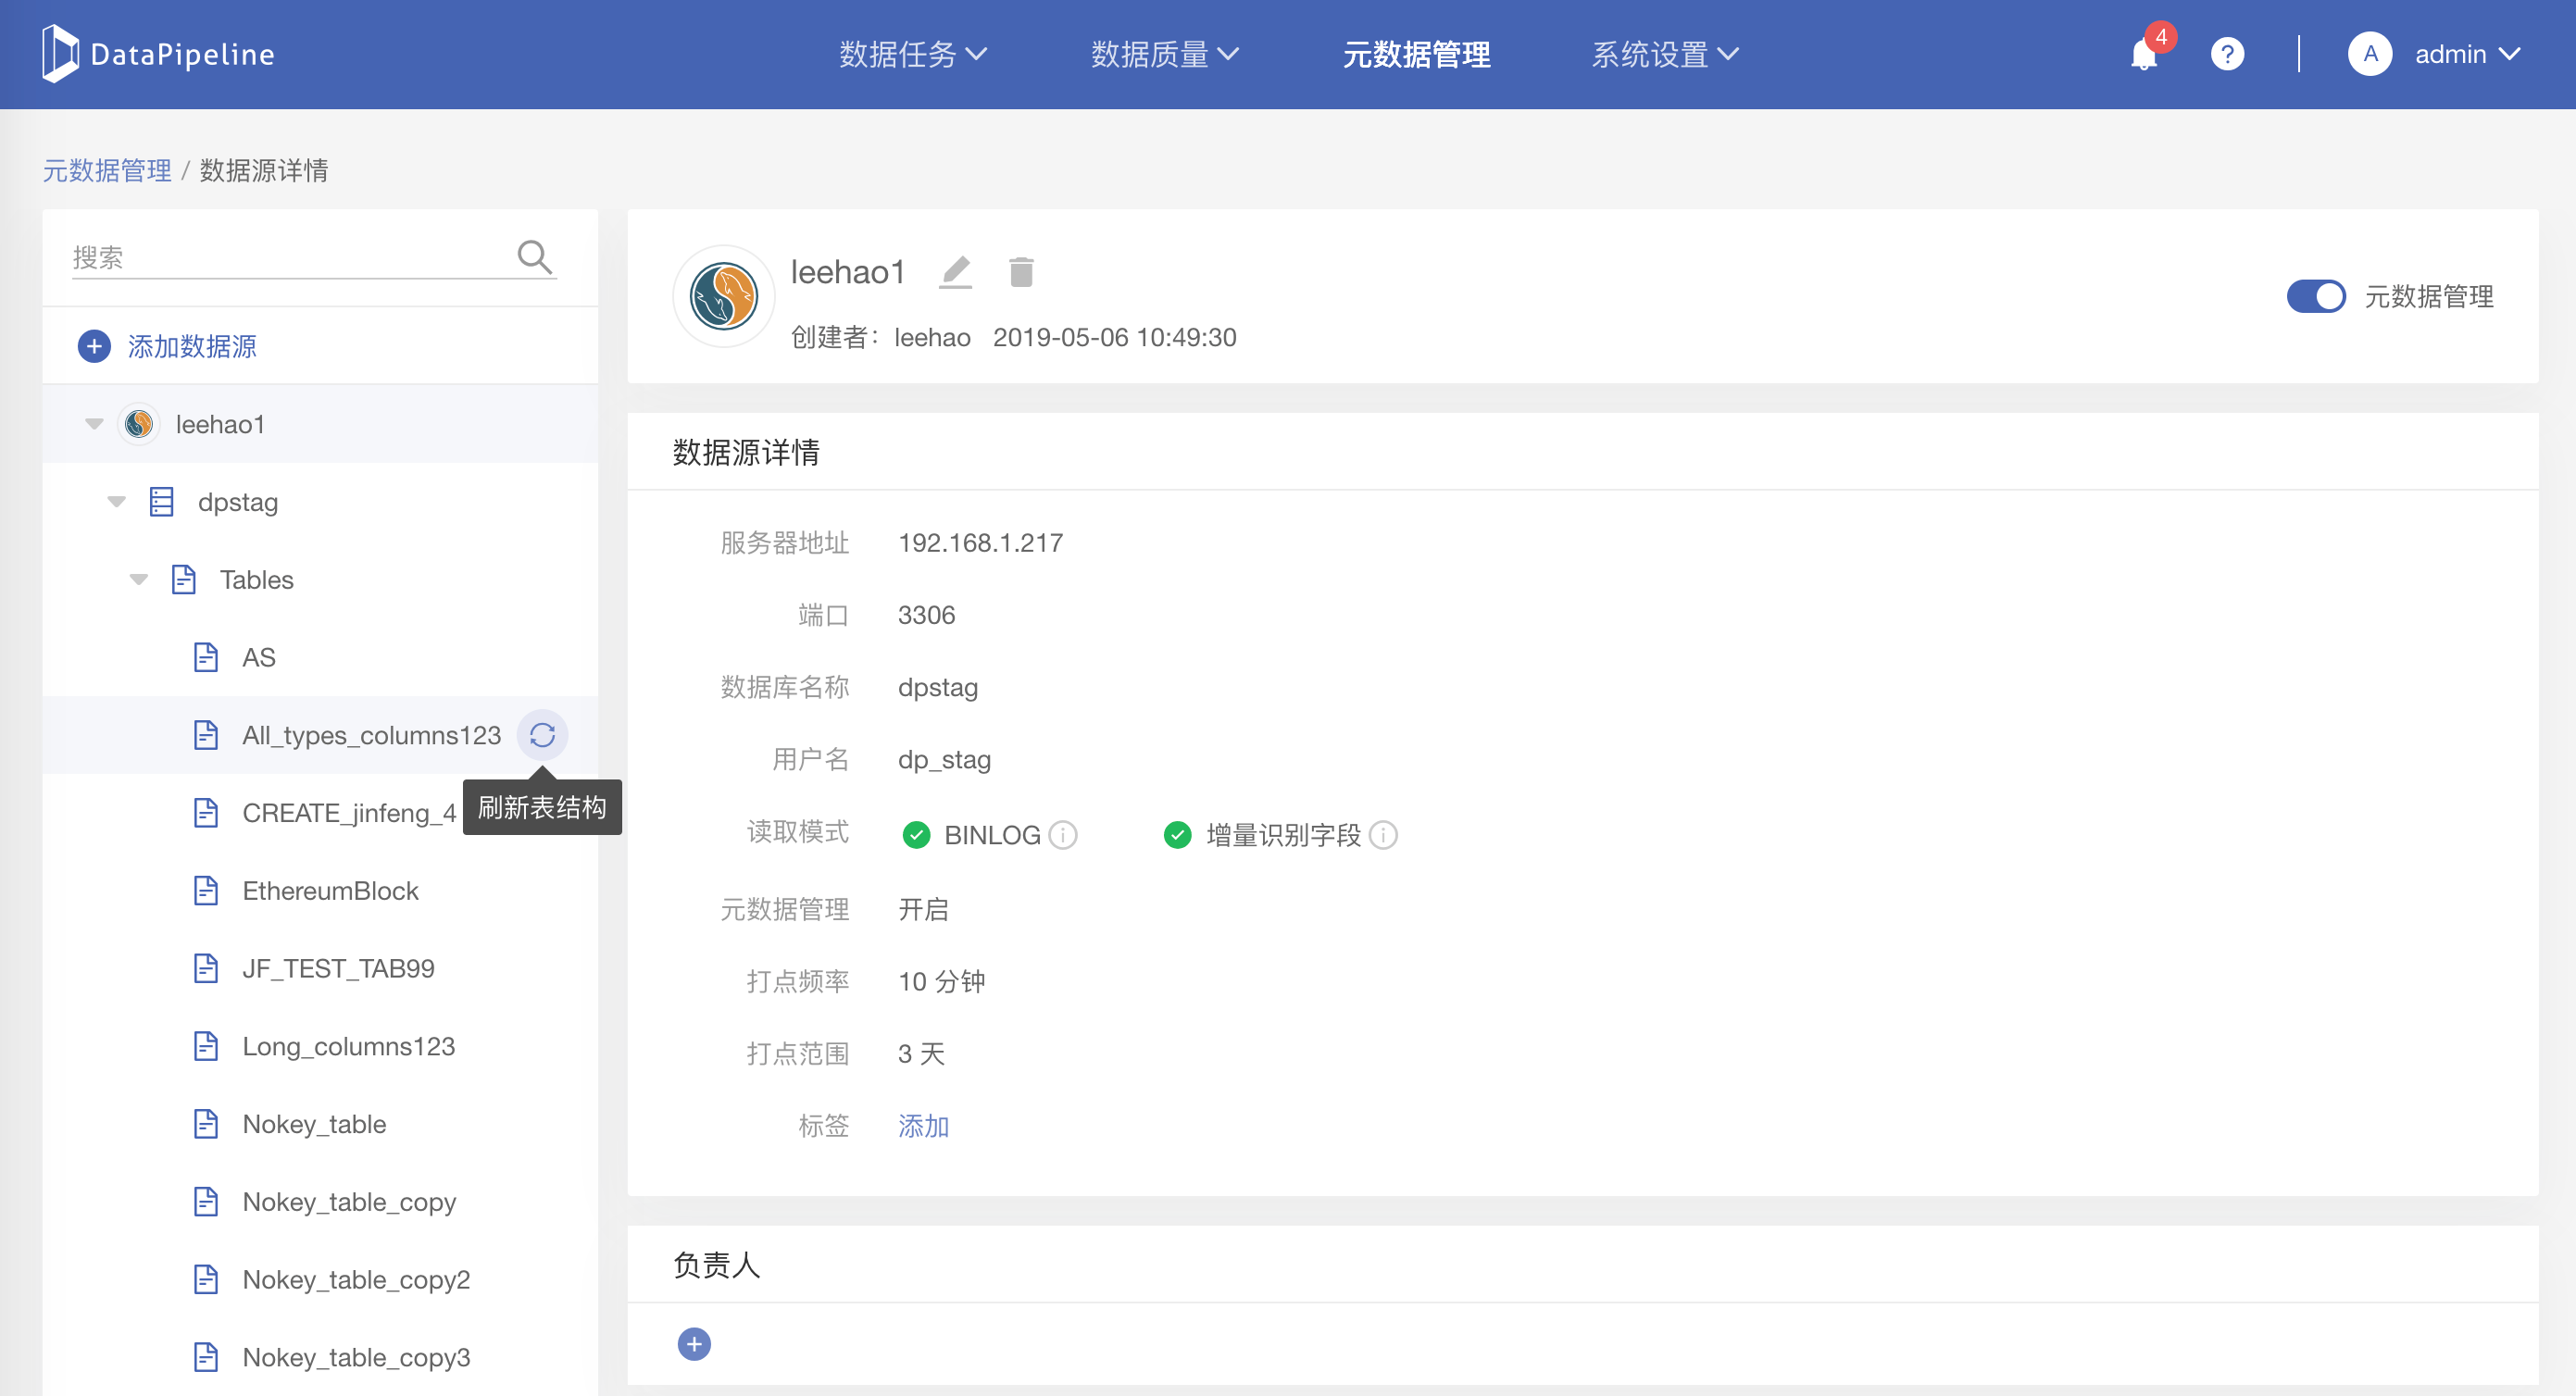Click the BINLOG info icon

point(1063,834)
